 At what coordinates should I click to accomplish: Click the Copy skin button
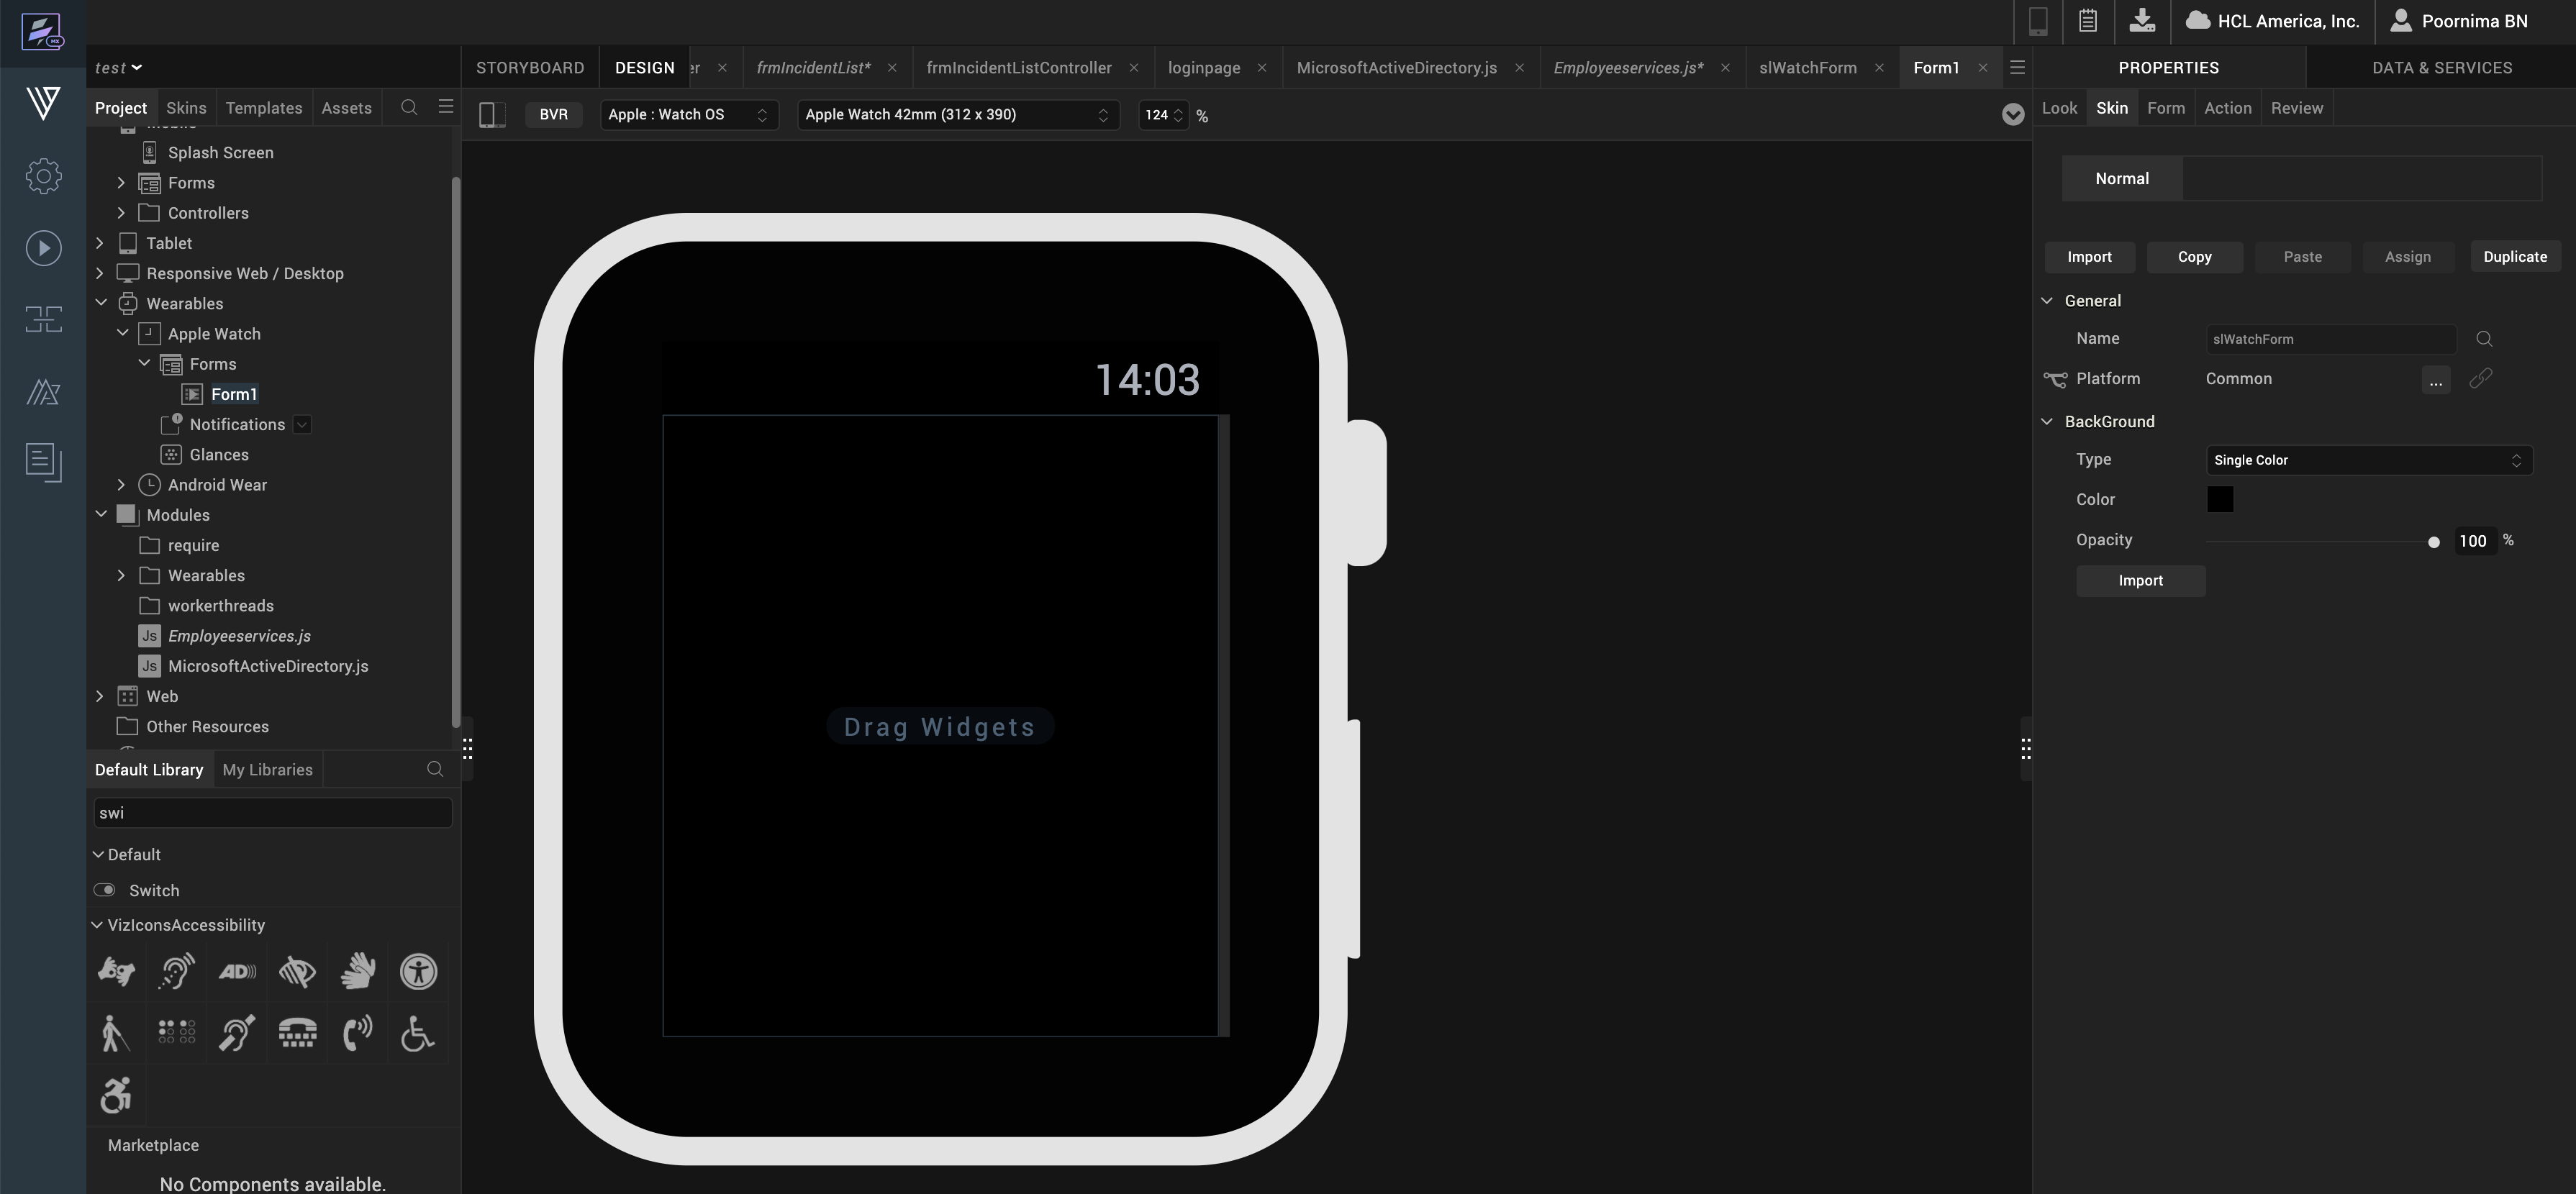pyautogui.click(x=2194, y=257)
